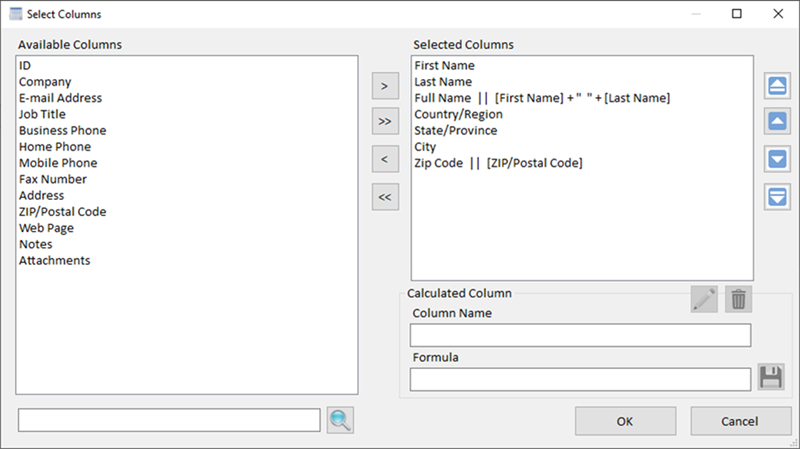Select E-mail Address in Available Columns

(x=187, y=98)
